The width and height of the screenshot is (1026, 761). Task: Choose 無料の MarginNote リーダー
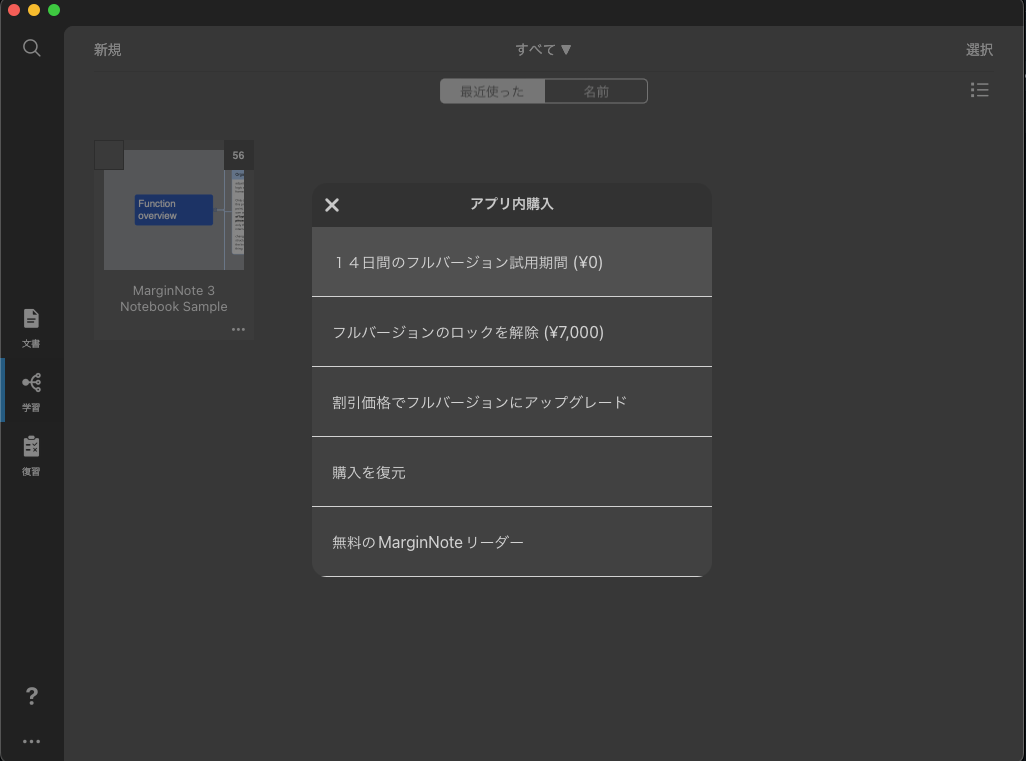512,542
